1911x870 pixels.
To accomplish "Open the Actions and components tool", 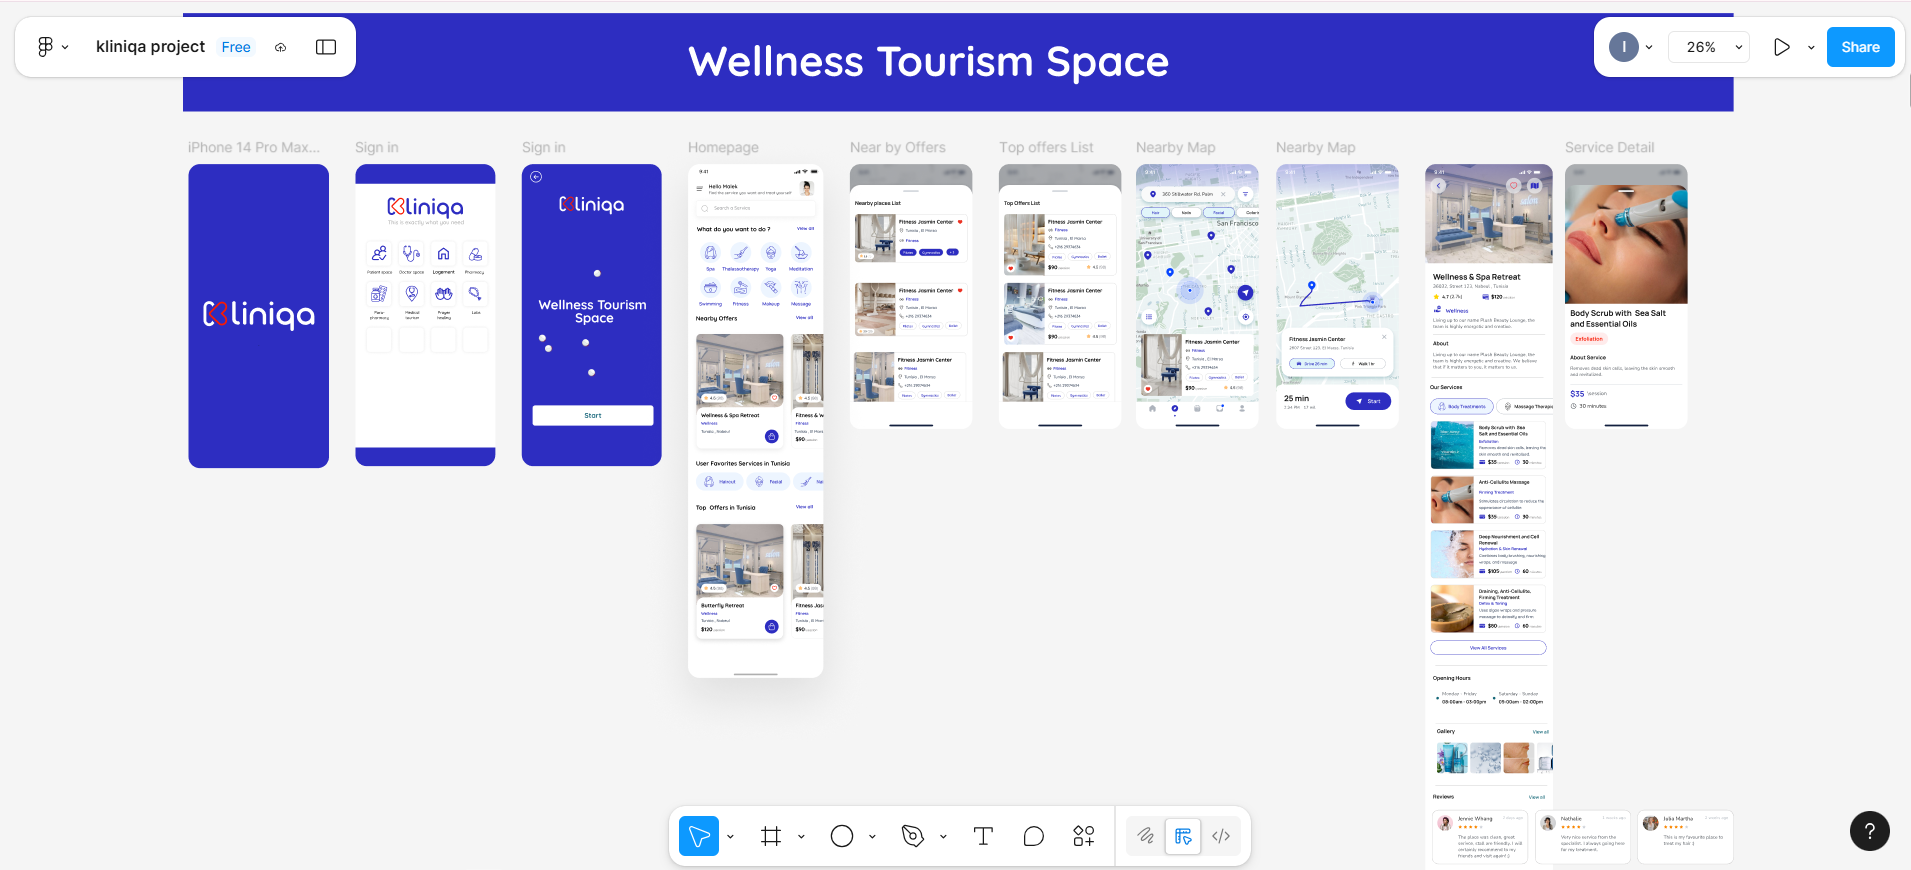I will (1084, 836).
